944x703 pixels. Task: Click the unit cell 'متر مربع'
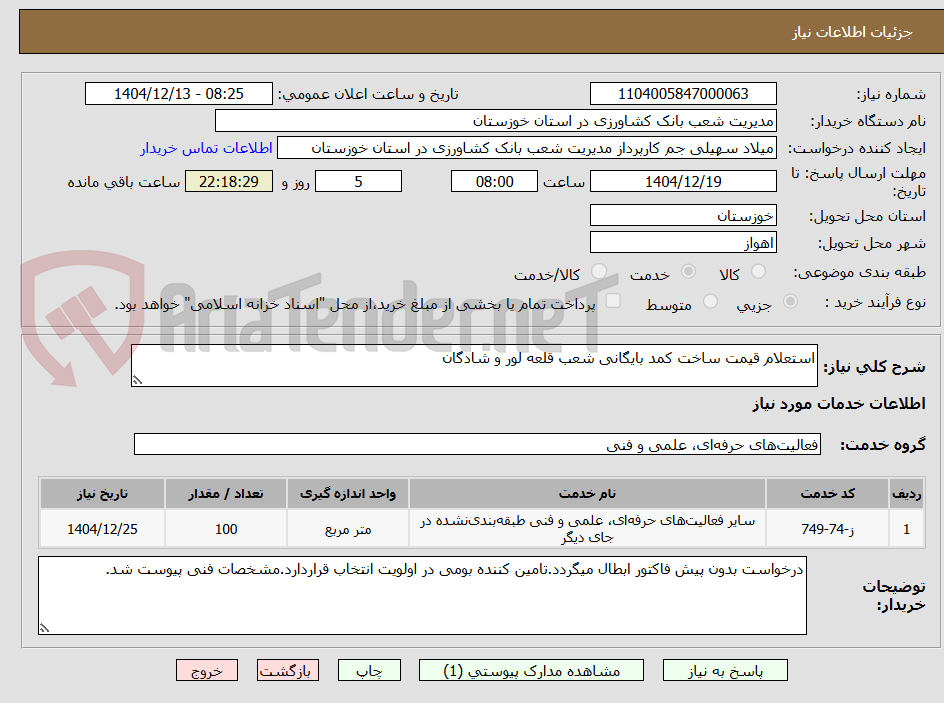[348, 529]
